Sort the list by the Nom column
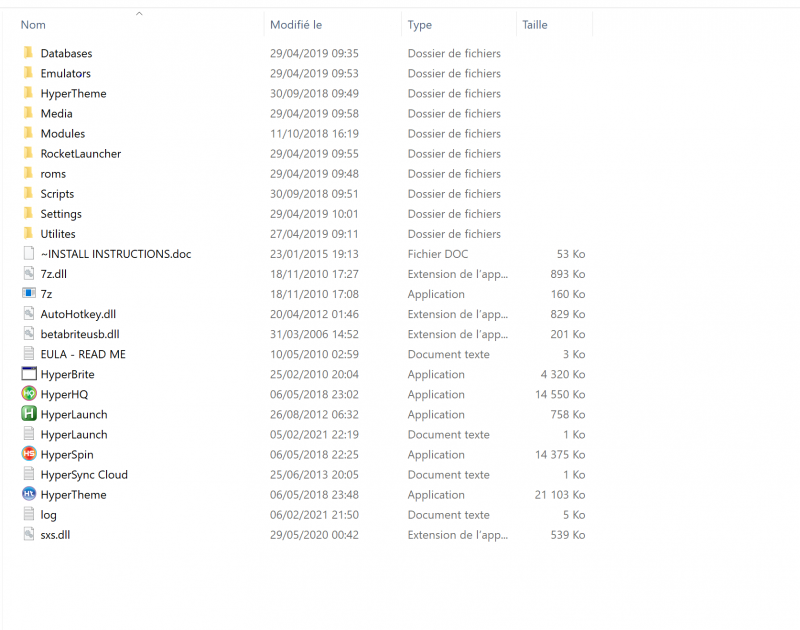This screenshot has height=630, width=800. [33, 24]
